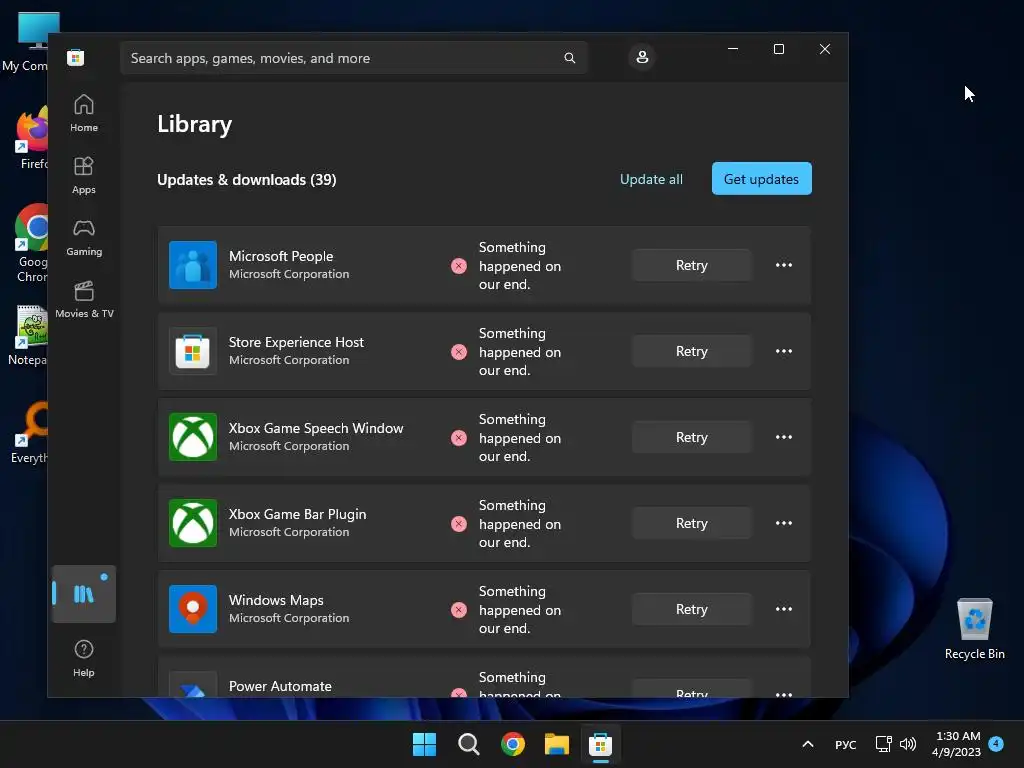Open more options for Xbox Game Speech Window

click(784, 437)
